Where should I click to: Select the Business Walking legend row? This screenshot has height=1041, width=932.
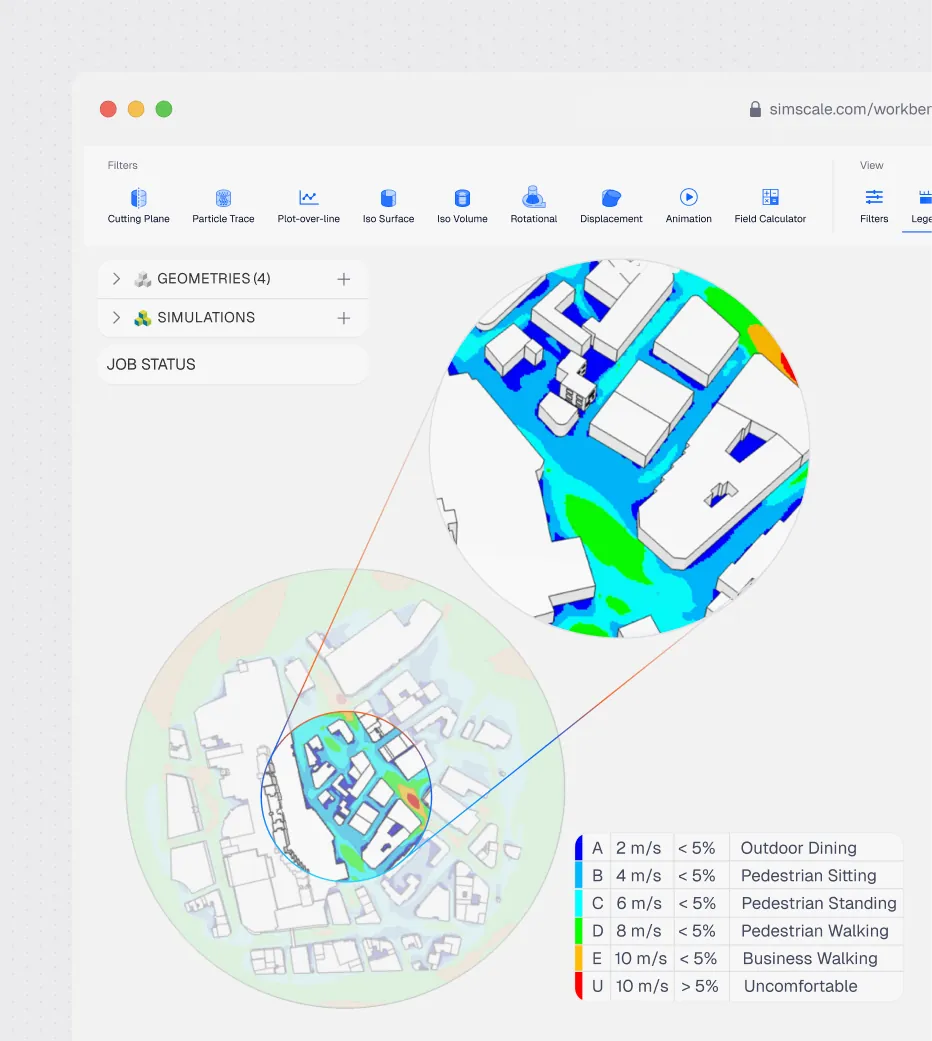tap(739, 958)
